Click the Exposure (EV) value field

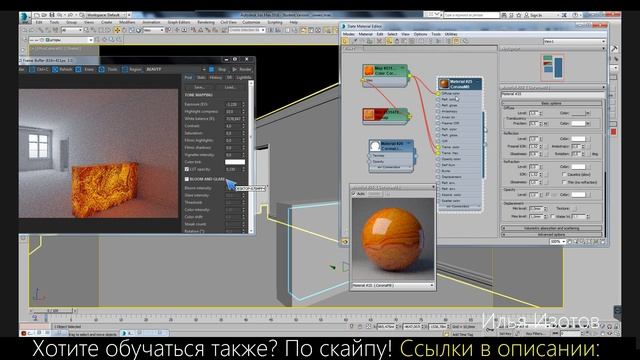(233, 104)
